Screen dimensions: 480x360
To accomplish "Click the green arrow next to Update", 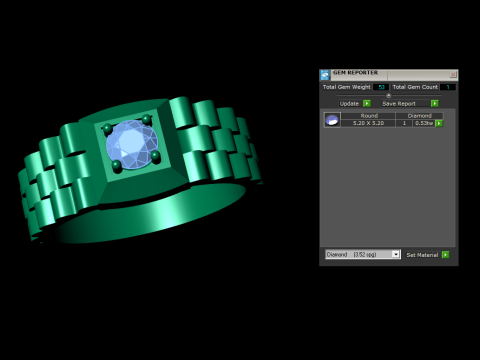I will click(x=367, y=103).
